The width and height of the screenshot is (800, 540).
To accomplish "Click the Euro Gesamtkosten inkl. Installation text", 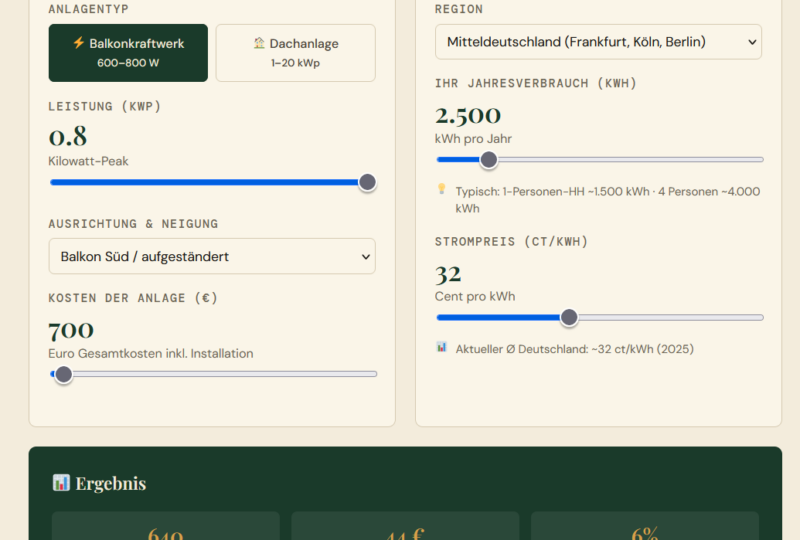I will [x=151, y=354].
